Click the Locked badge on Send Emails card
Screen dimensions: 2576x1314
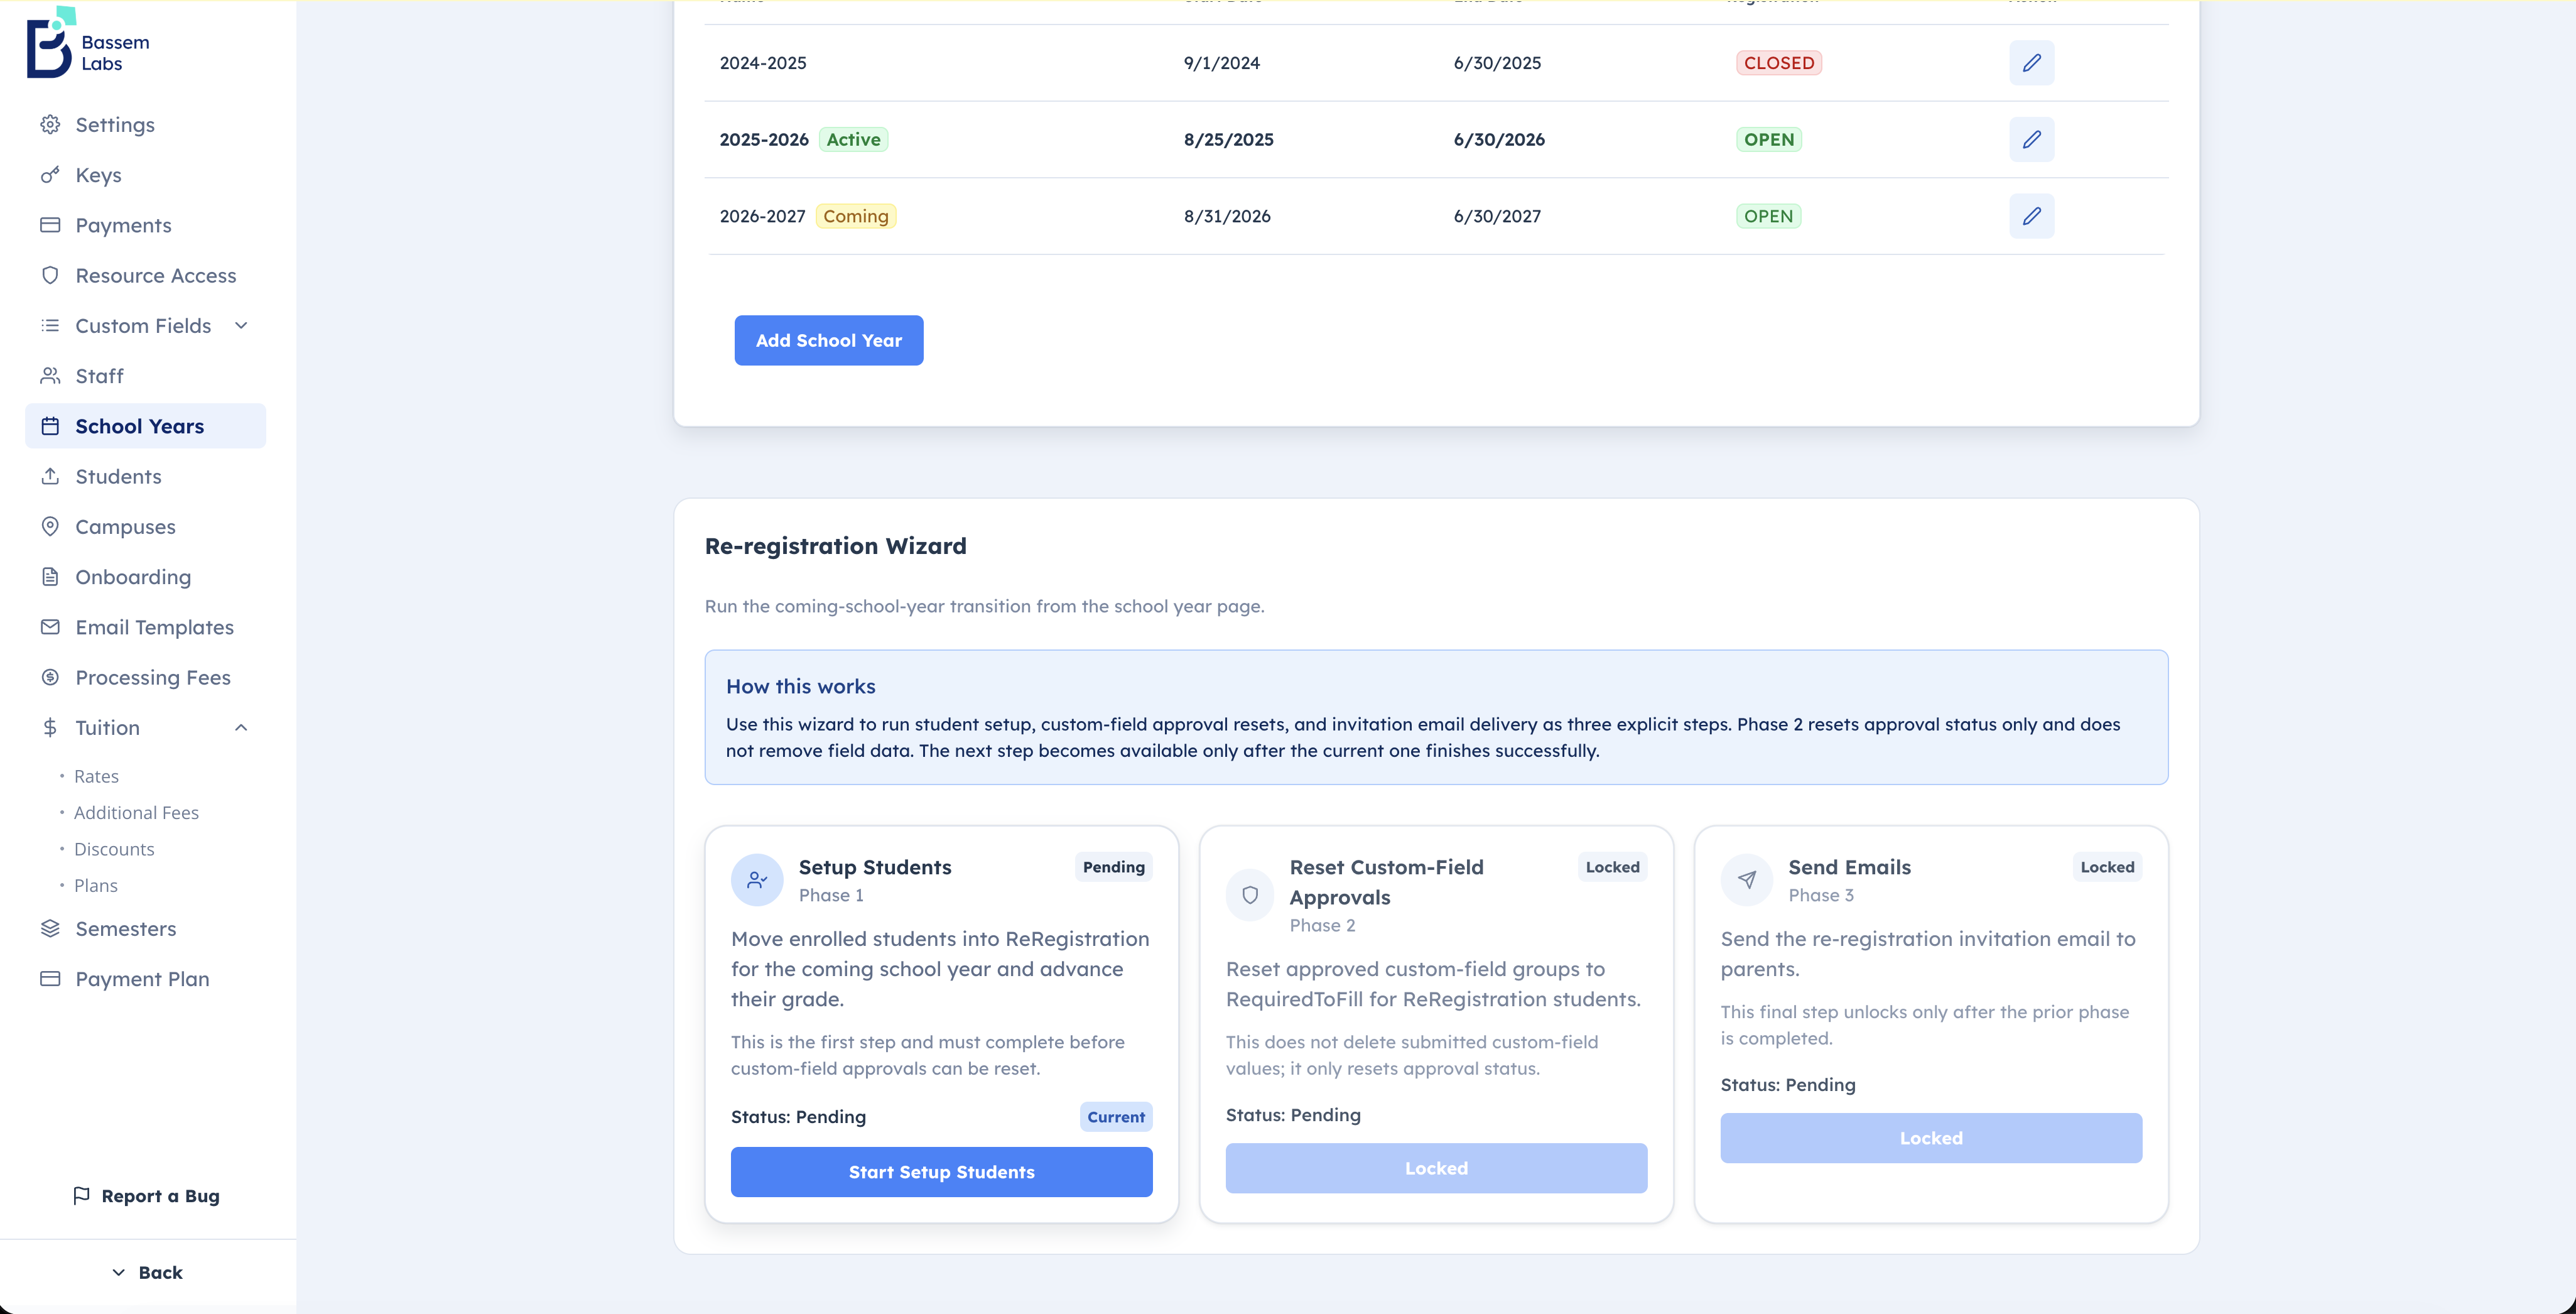2107,867
